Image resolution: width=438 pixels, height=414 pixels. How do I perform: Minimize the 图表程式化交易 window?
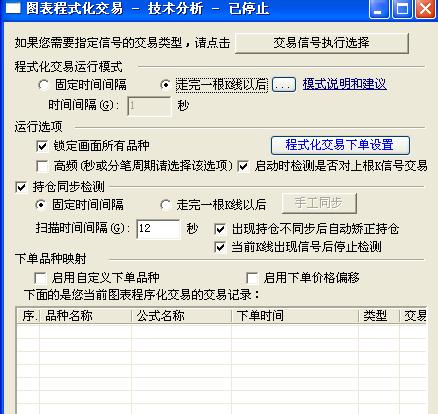379,9
